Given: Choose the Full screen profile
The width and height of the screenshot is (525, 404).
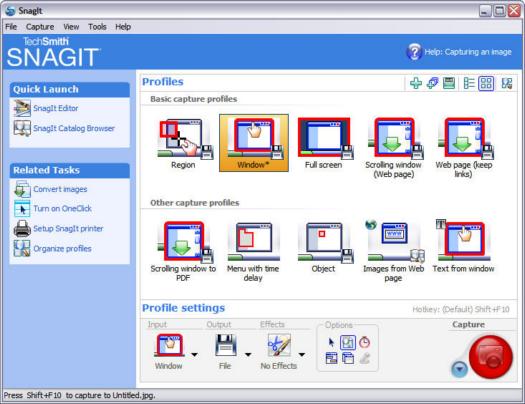Looking at the screenshot, I should [324, 143].
